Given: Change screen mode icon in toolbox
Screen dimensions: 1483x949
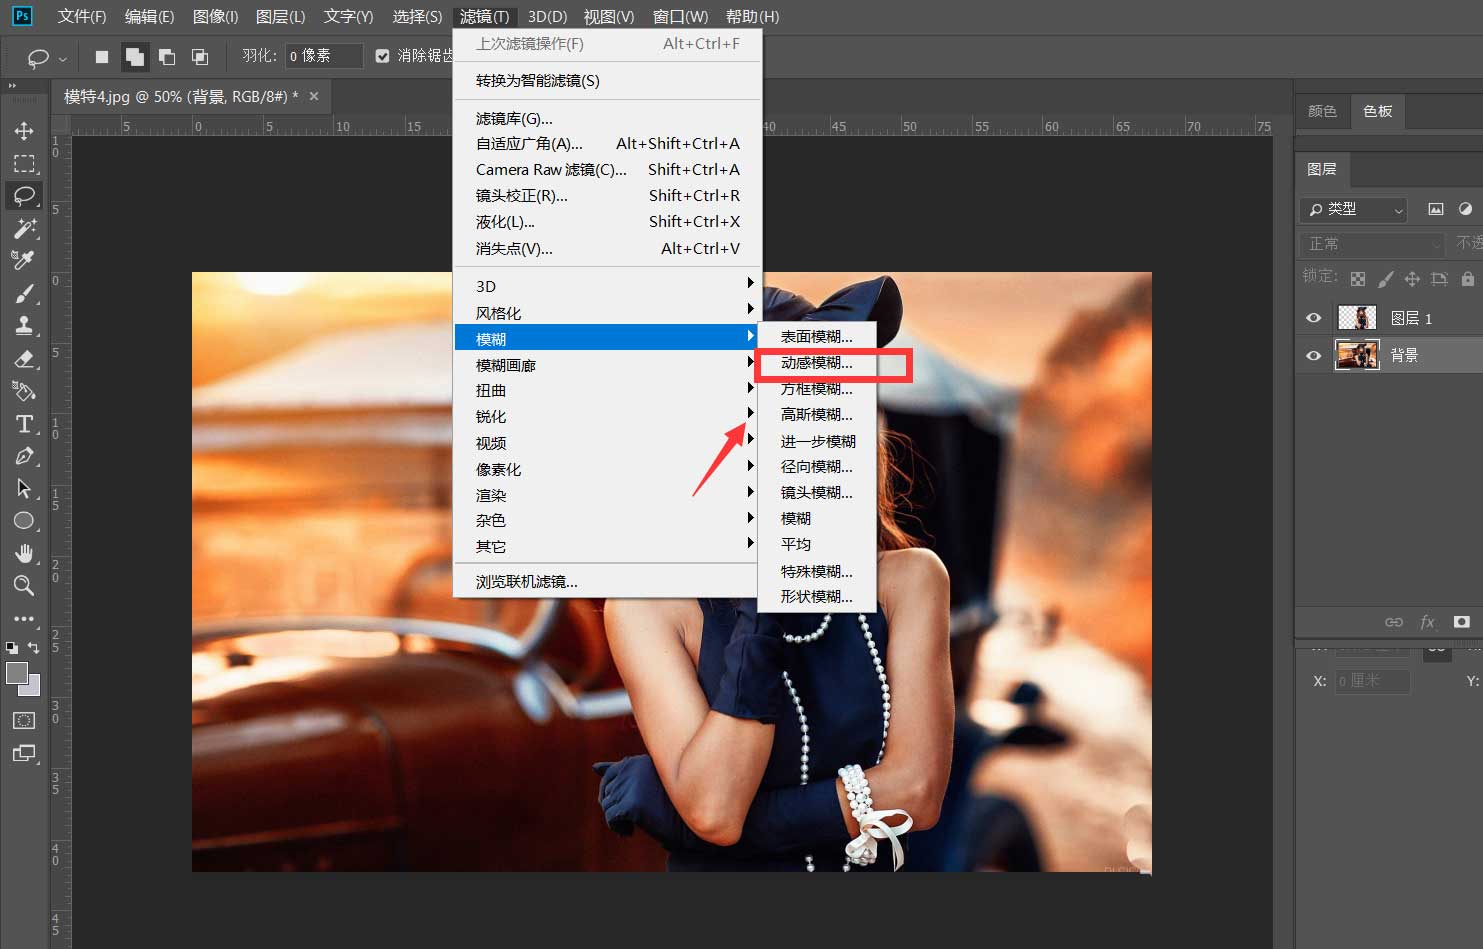Looking at the screenshot, I should (x=24, y=753).
